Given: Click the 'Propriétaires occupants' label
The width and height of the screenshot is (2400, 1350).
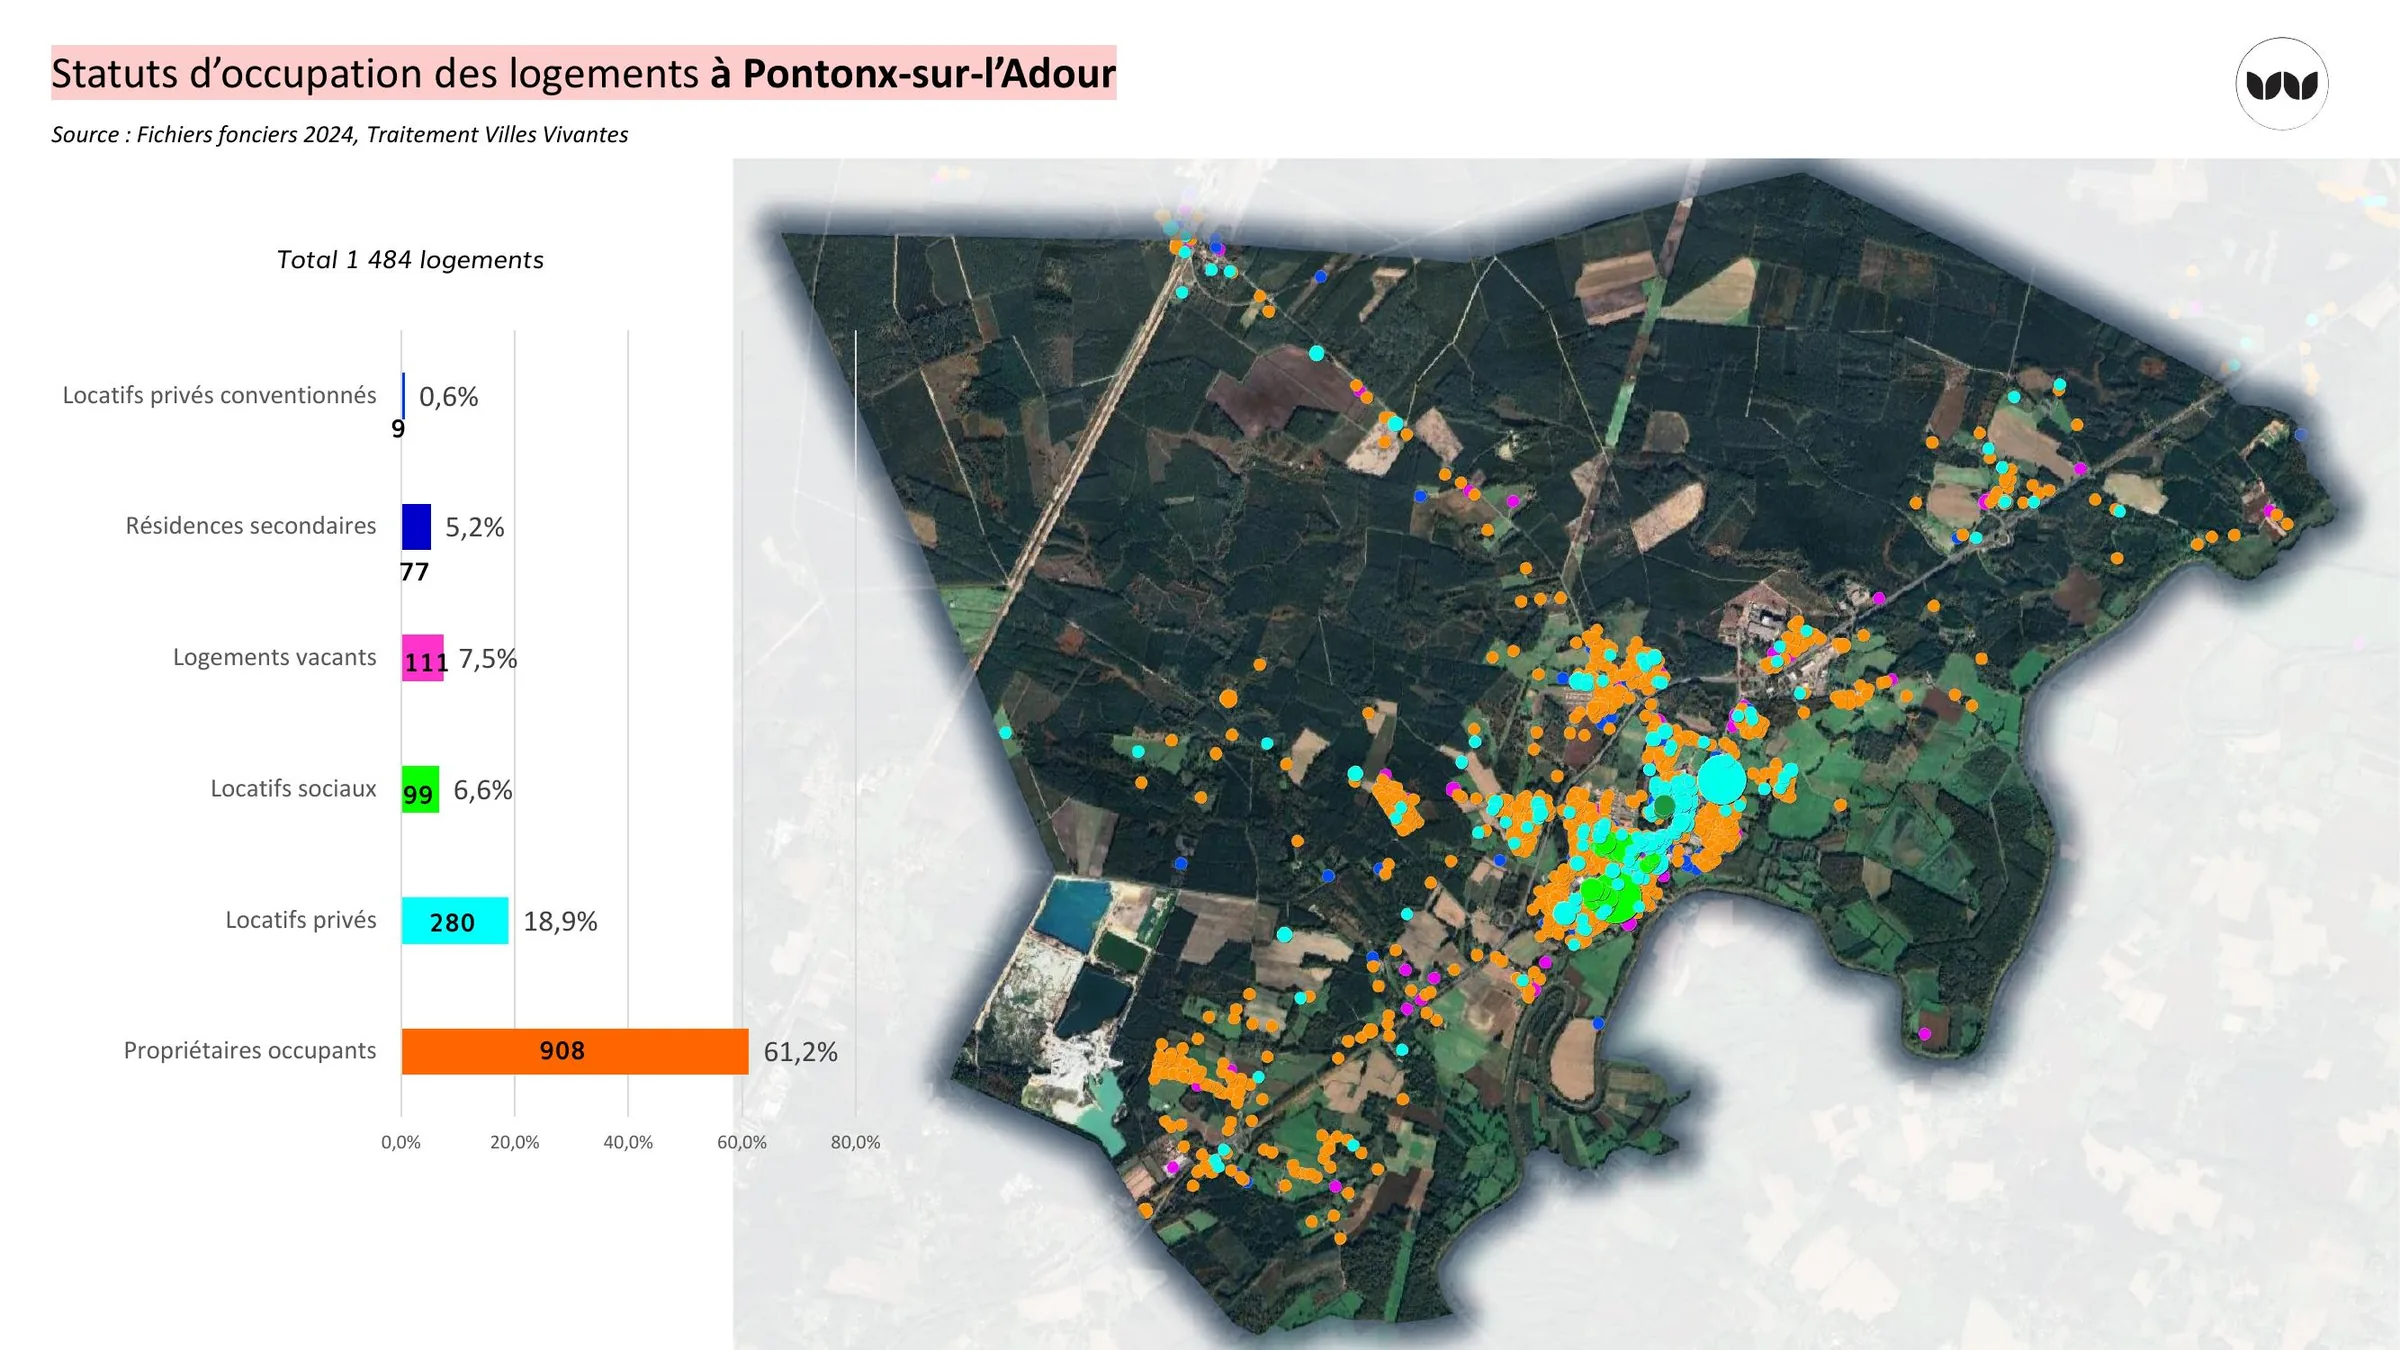Looking at the screenshot, I should 250,1050.
